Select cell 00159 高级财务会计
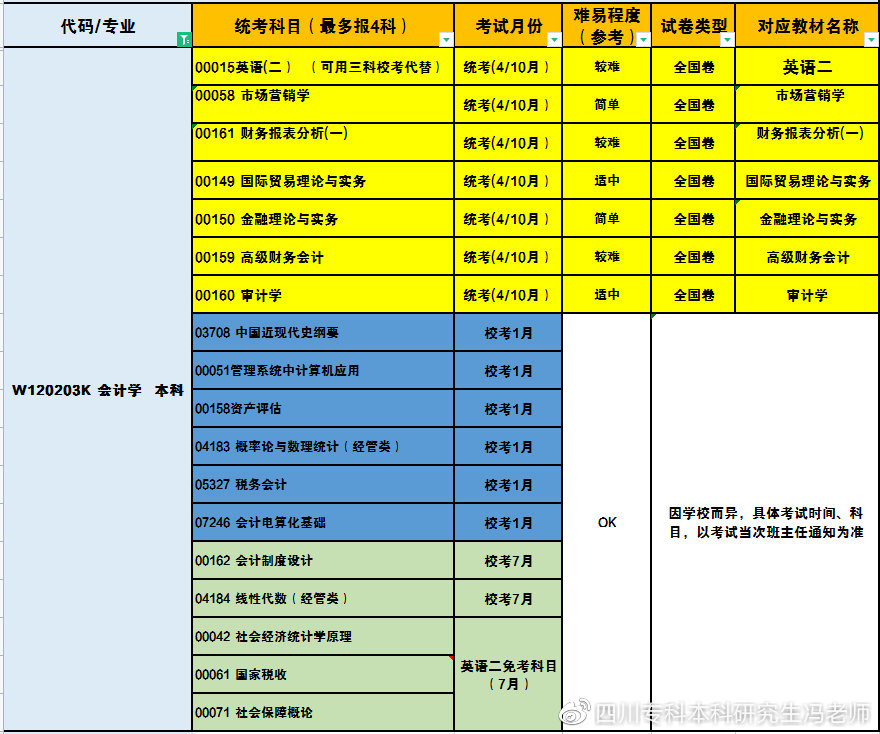This screenshot has width=880, height=734. click(x=323, y=257)
